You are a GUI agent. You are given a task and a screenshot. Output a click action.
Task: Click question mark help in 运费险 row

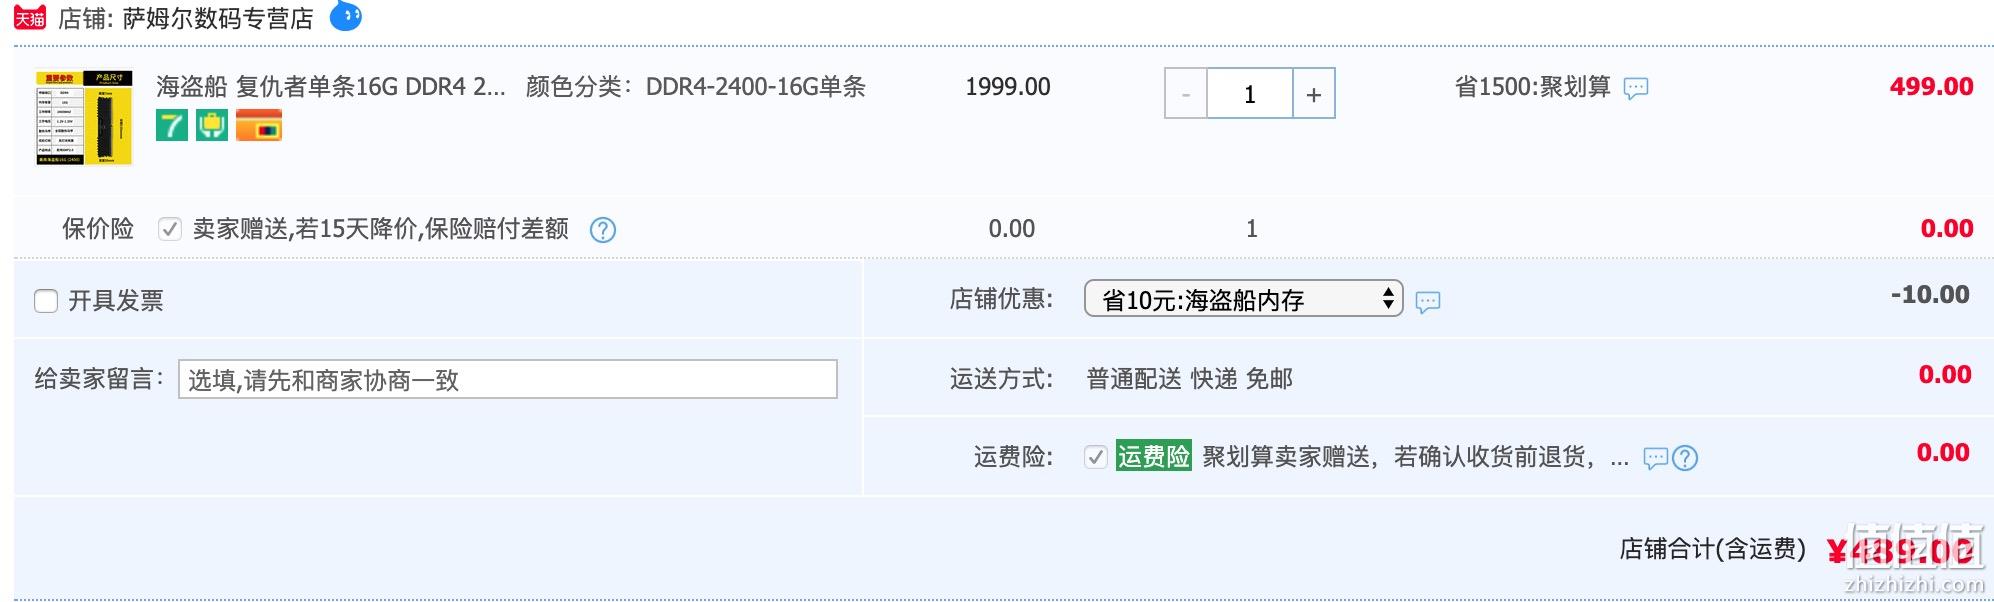click(1685, 458)
